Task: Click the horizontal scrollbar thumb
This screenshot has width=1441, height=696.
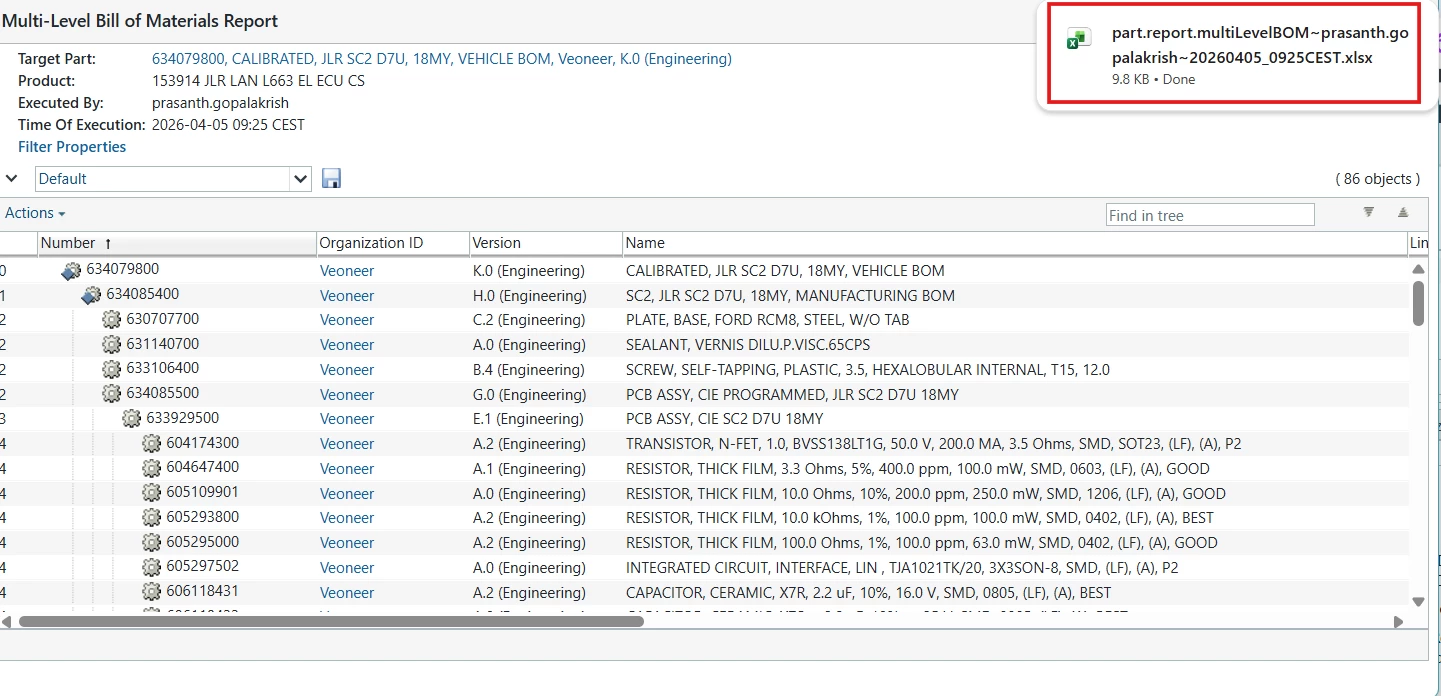Action: coord(331,621)
